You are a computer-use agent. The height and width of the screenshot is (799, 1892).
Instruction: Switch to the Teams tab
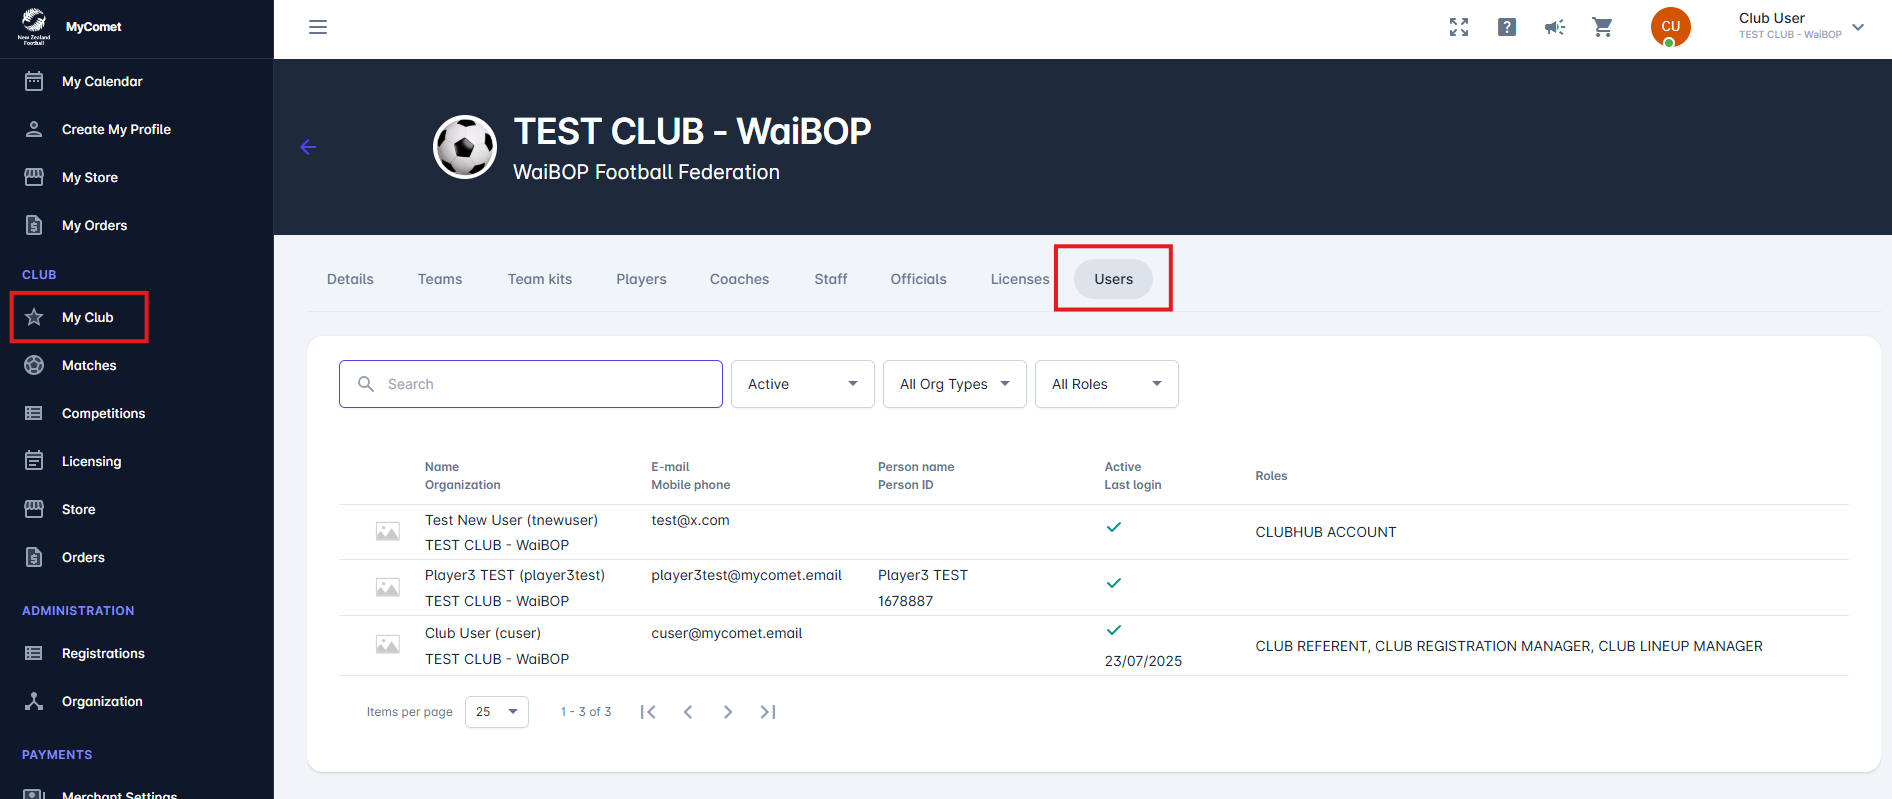pyautogui.click(x=440, y=279)
